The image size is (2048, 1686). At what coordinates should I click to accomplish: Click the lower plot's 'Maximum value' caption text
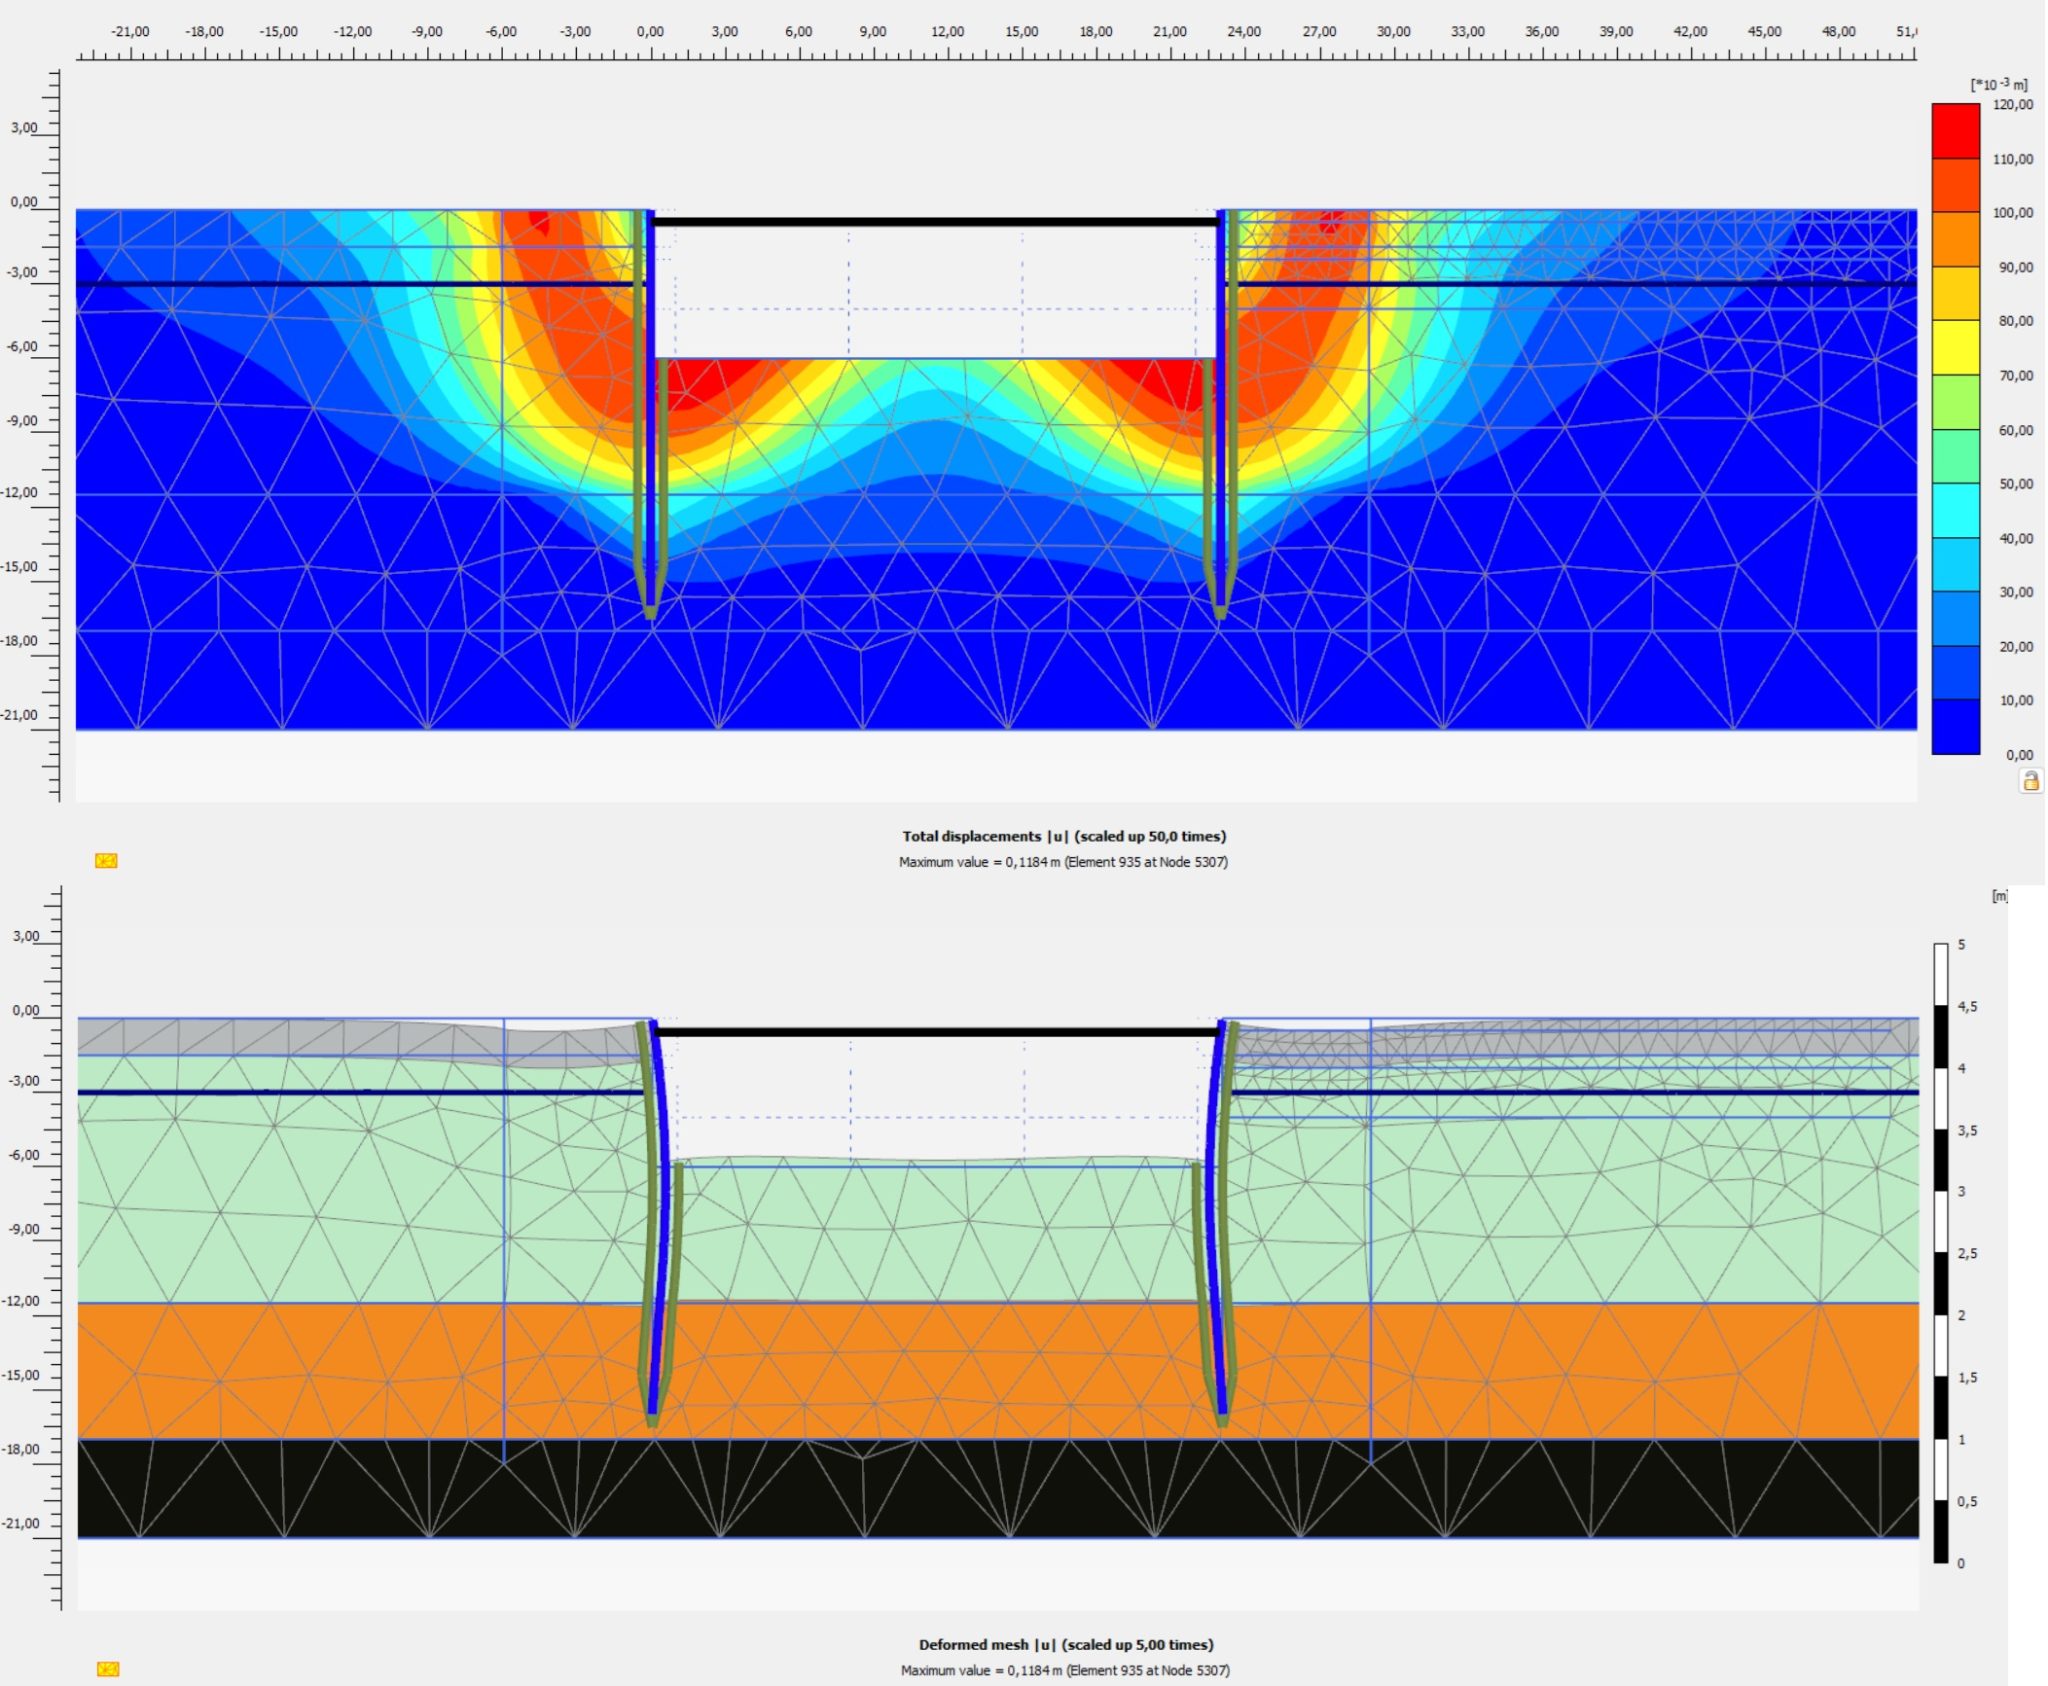point(1065,1670)
